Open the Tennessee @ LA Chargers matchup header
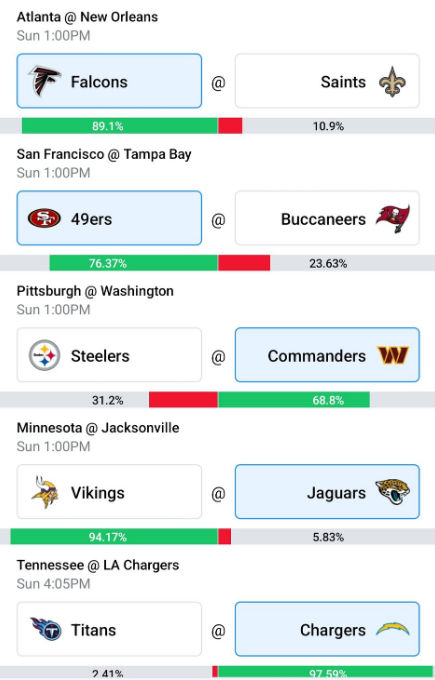435x680 pixels. tap(98, 565)
